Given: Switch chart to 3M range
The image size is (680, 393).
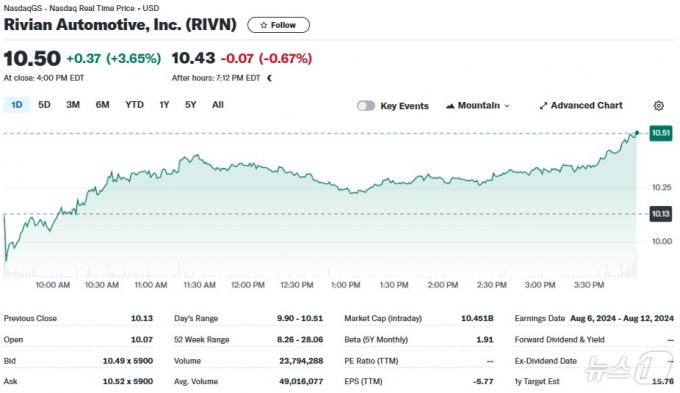Looking at the screenshot, I should click(x=73, y=105).
